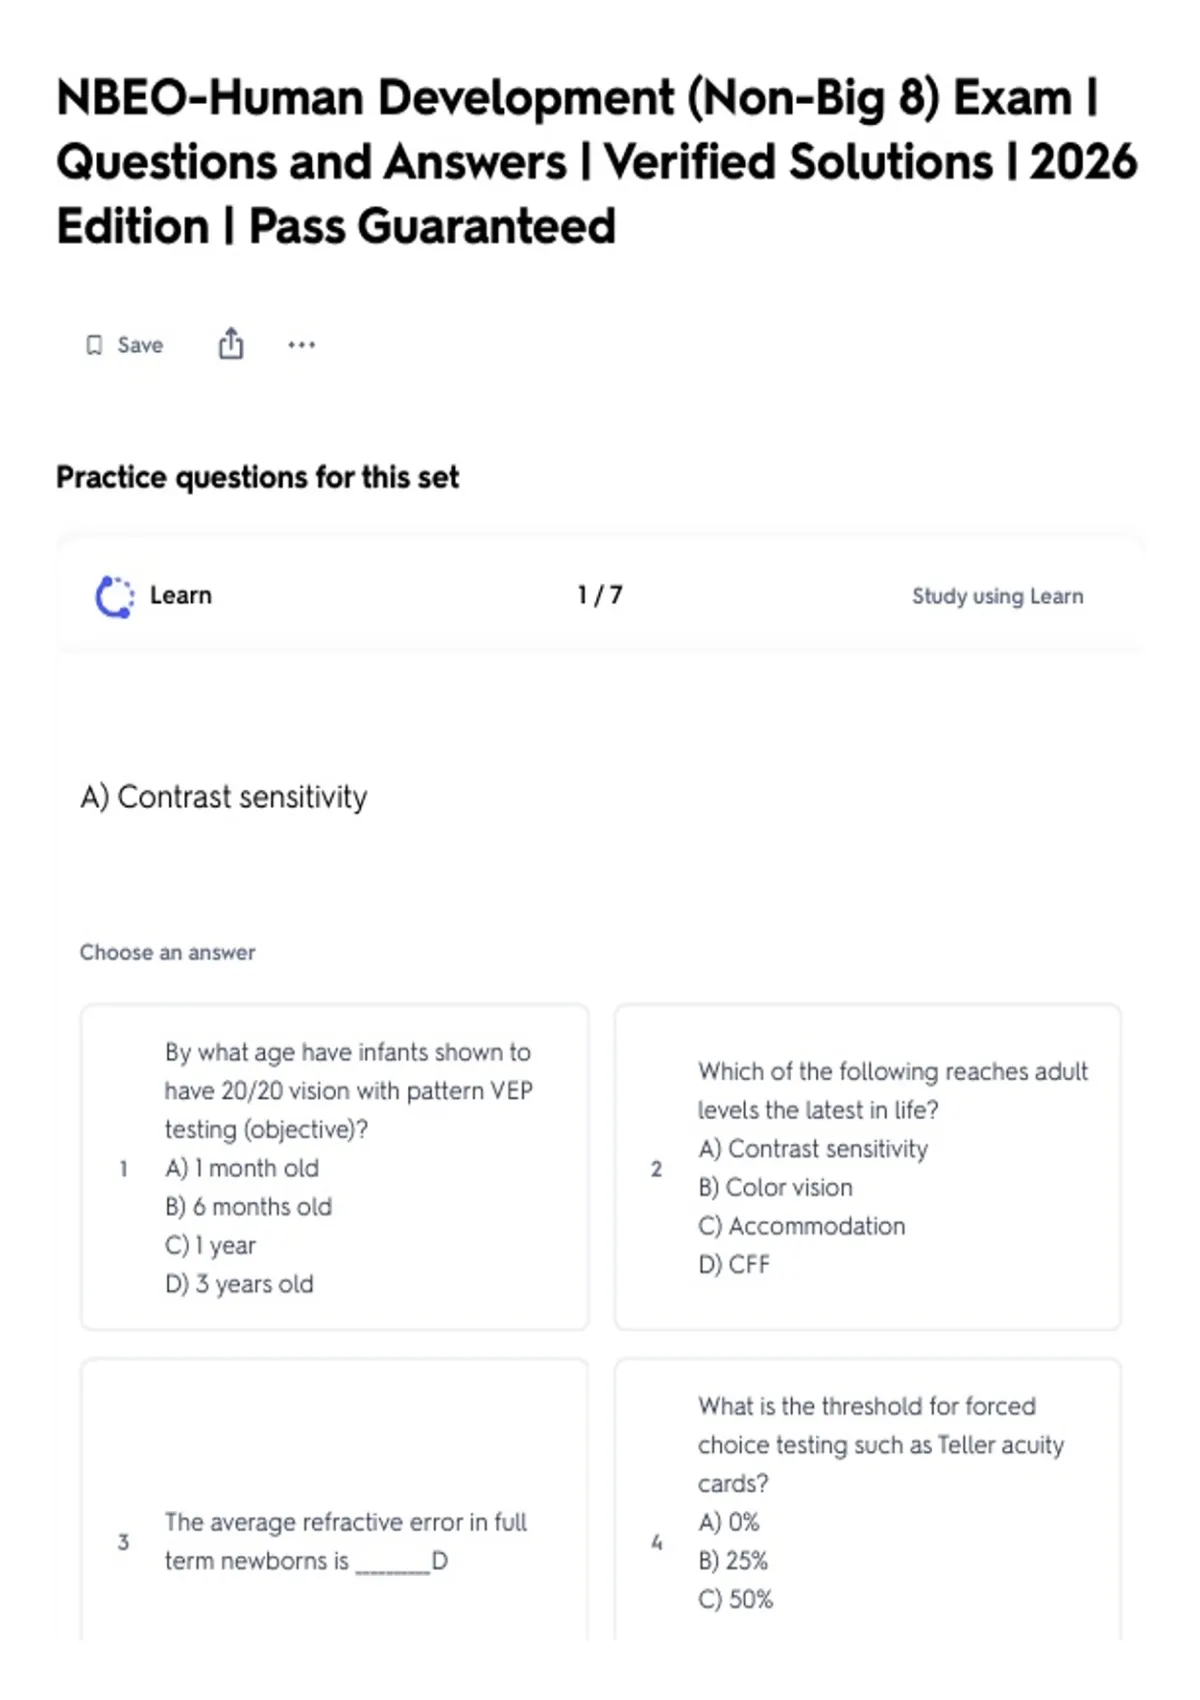
Task: Click the 1 / 7 progress counter
Action: click(x=600, y=595)
